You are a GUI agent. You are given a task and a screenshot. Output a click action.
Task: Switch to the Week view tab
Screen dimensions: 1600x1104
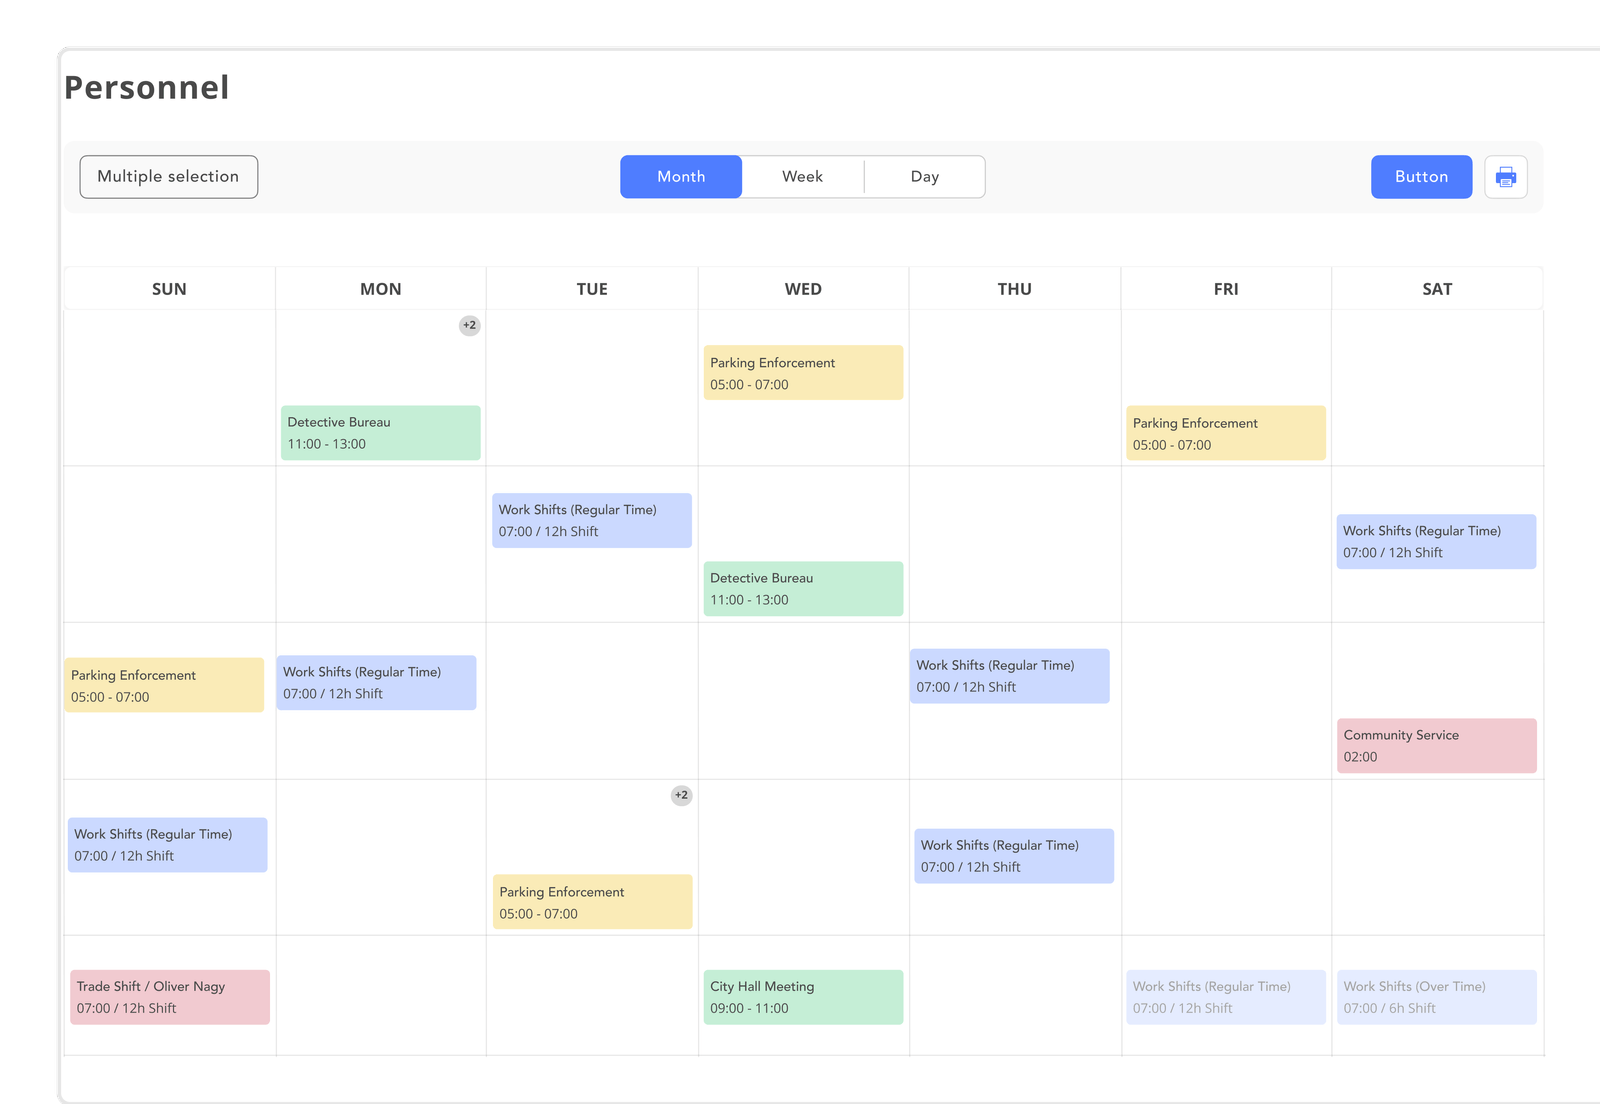click(x=802, y=176)
